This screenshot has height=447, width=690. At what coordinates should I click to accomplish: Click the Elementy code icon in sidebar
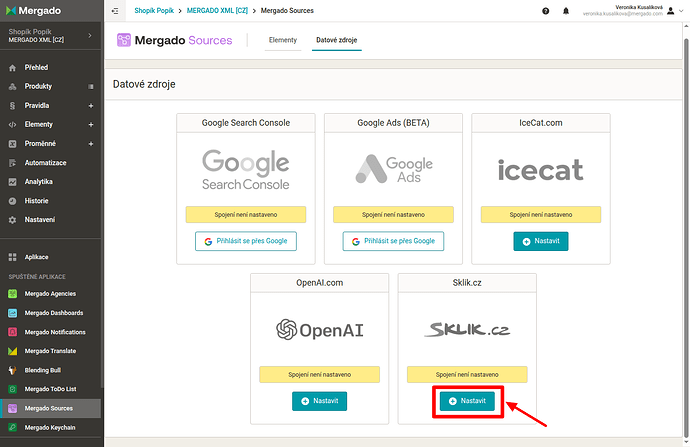click(12, 125)
